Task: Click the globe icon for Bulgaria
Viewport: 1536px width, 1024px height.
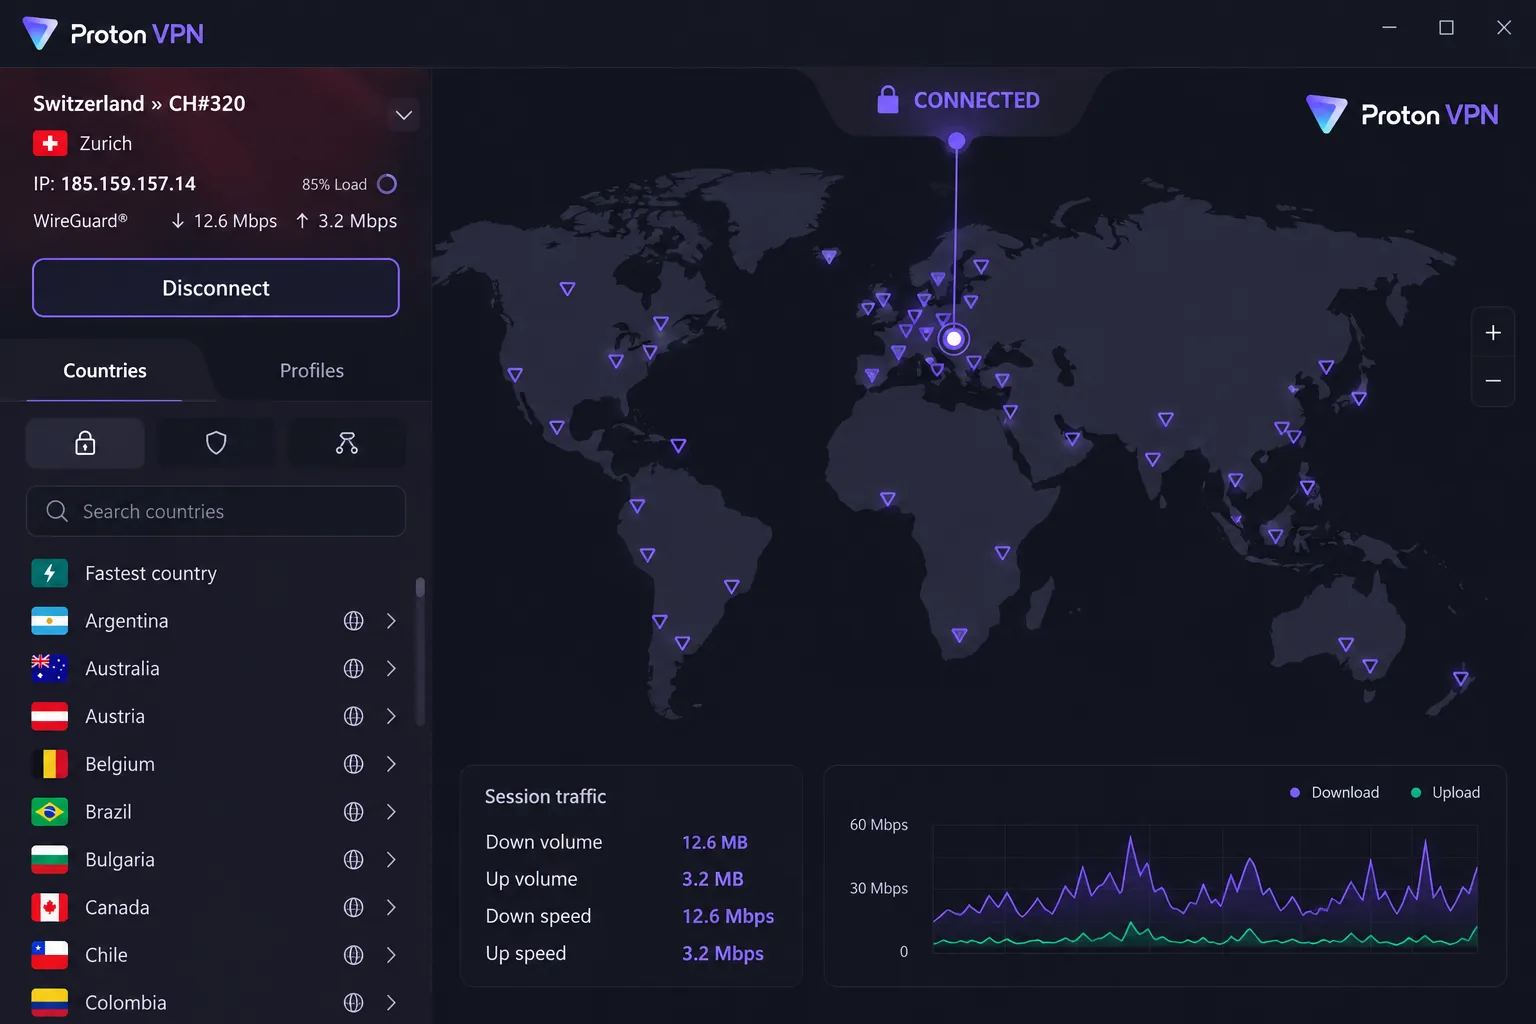Action: [x=354, y=860]
